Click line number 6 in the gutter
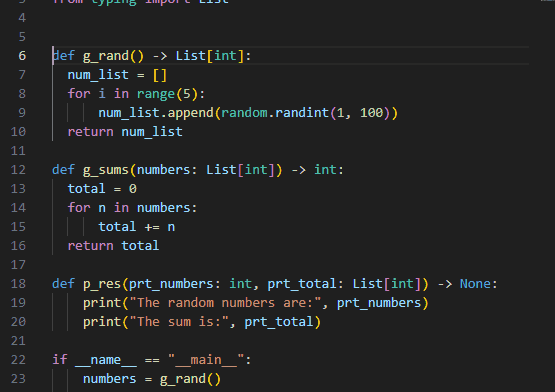Image resolution: width=555 pixels, height=392 pixels. 22,56
